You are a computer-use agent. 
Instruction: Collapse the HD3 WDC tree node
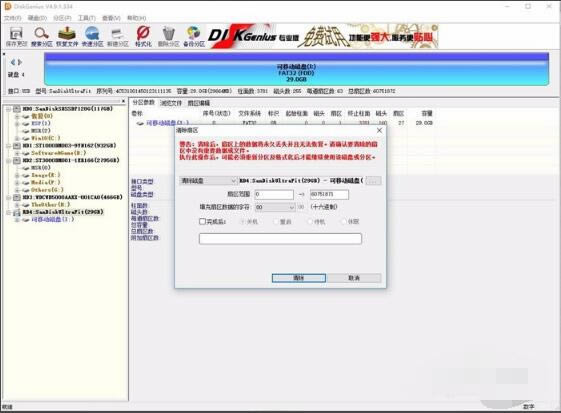pos(8,197)
